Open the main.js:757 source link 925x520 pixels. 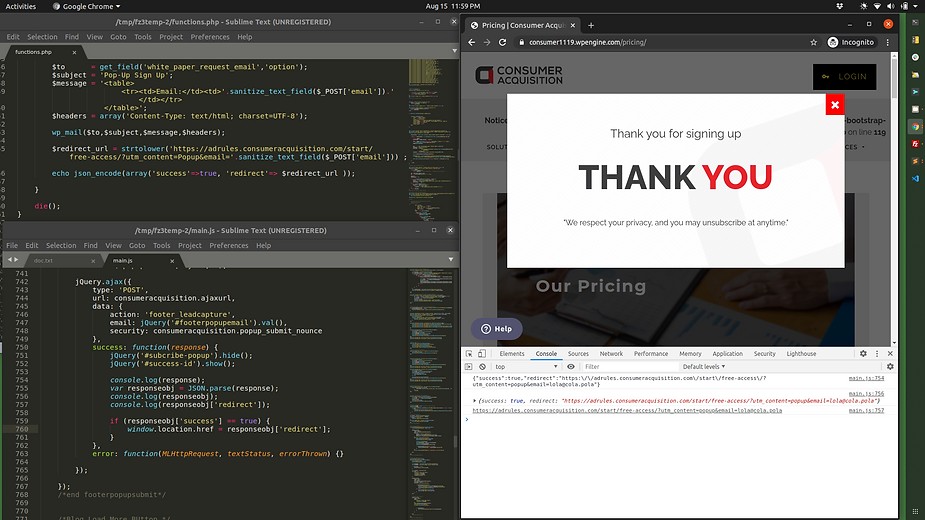click(866, 410)
